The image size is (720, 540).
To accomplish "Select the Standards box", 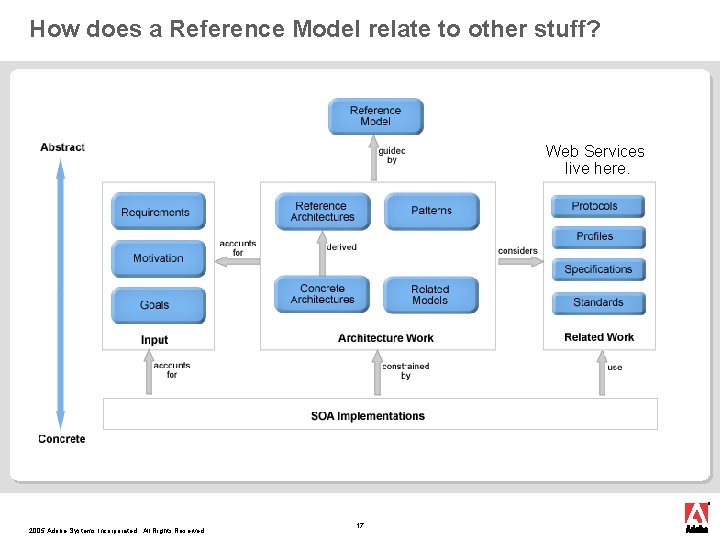I will [598, 303].
